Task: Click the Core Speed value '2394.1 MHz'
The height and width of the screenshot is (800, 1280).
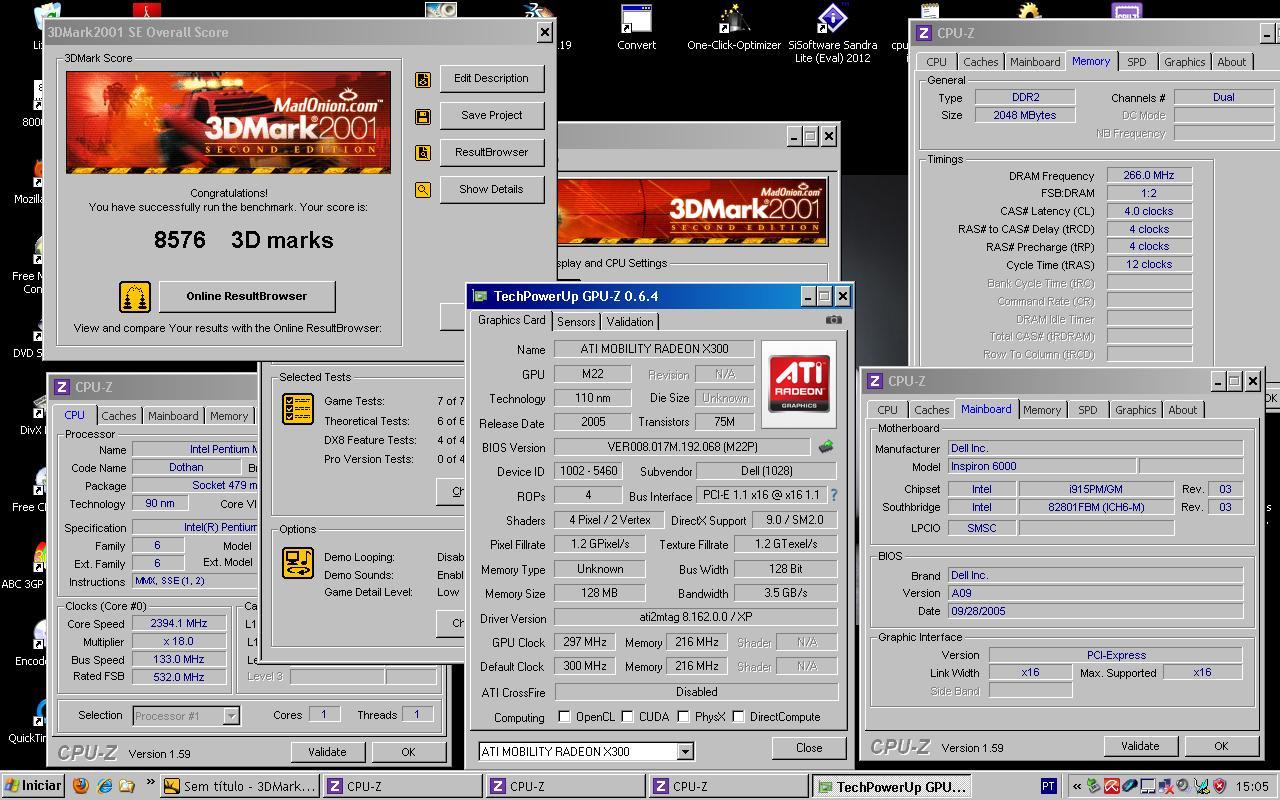Action: coord(179,624)
